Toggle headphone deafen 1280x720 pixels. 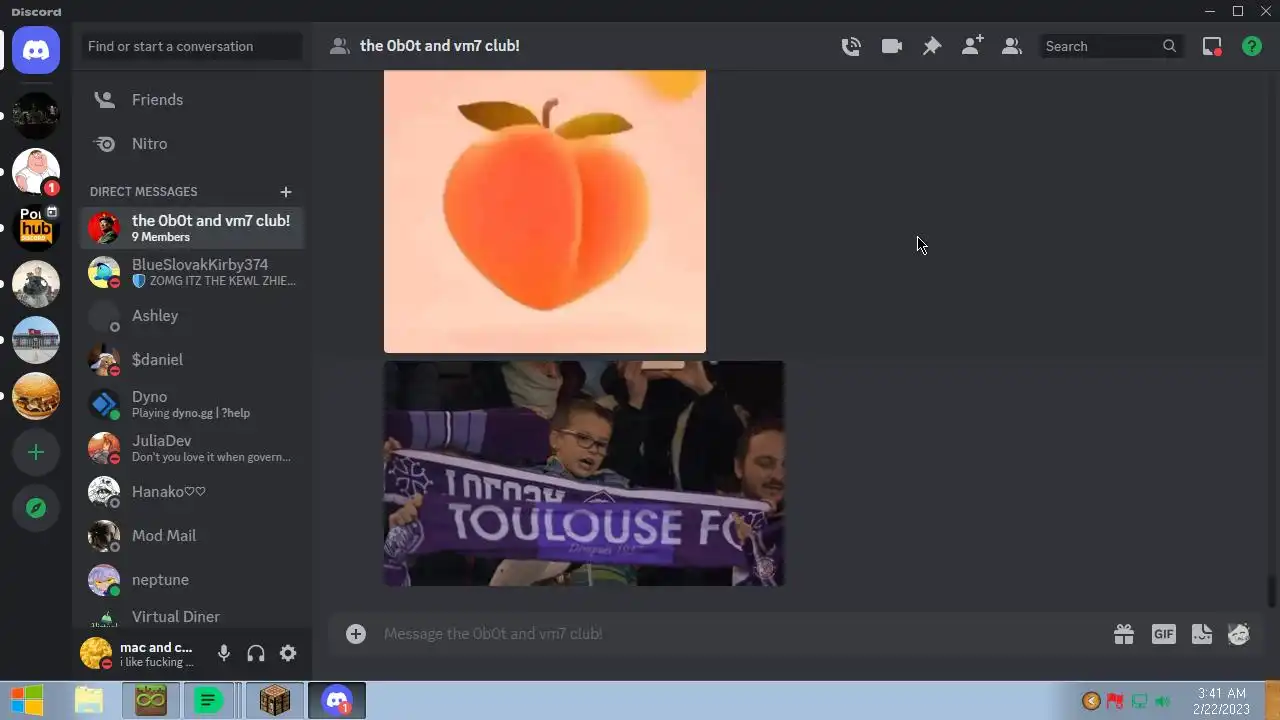[x=256, y=653]
